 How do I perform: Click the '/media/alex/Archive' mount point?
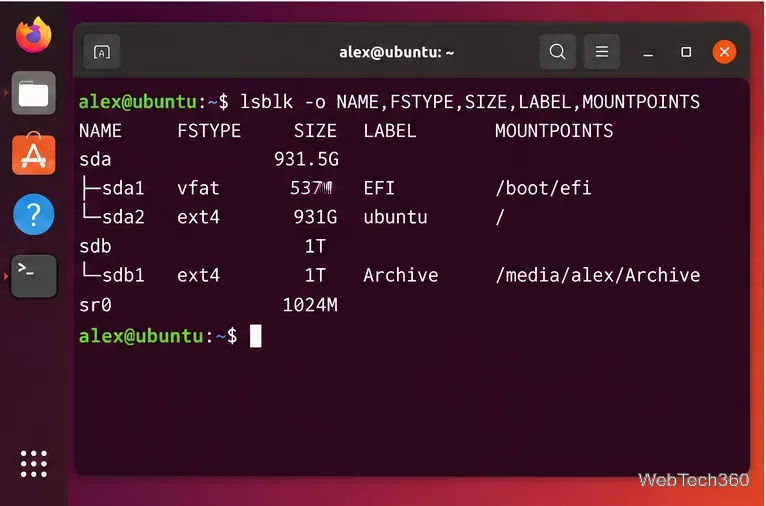pos(597,275)
